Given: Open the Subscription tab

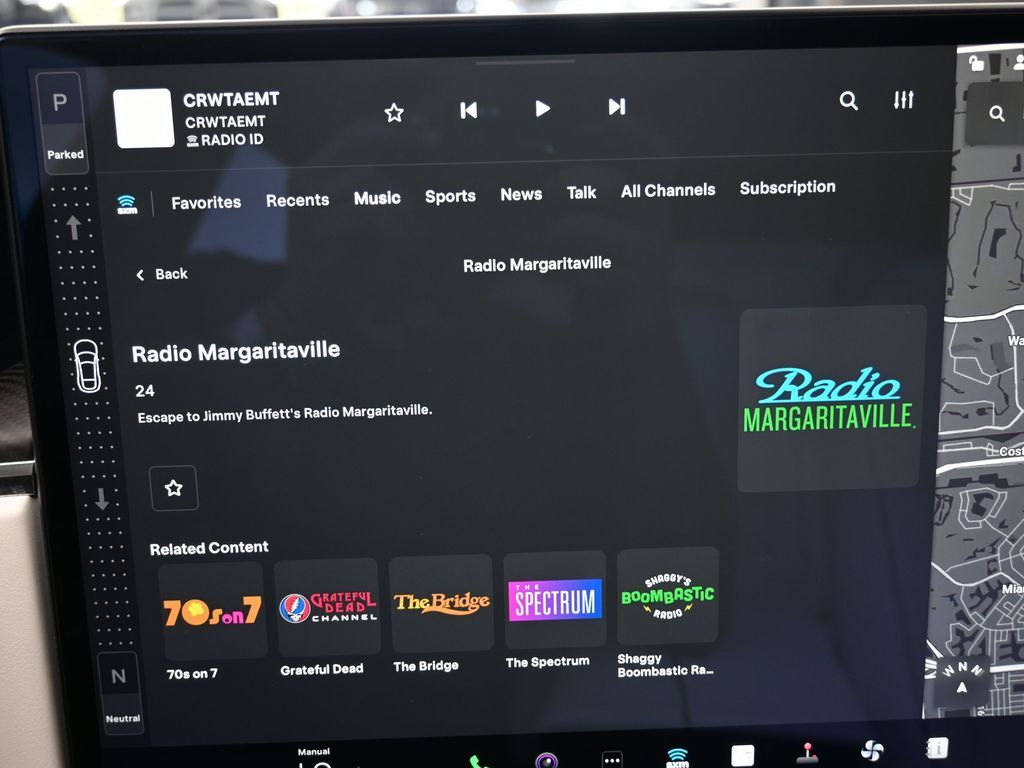Looking at the screenshot, I should pos(788,187).
